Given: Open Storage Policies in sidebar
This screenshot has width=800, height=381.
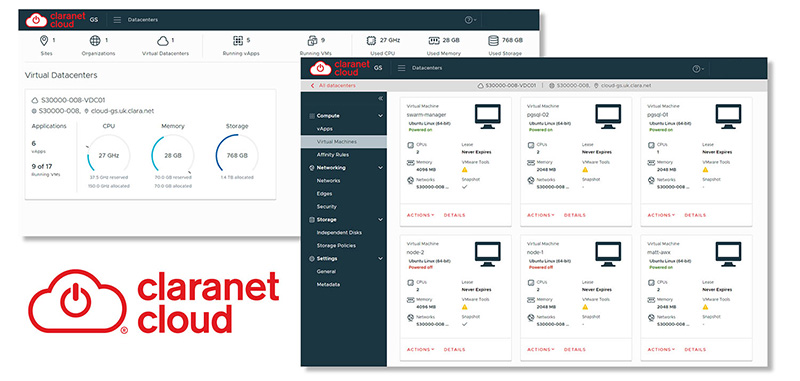Looking at the screenshot, I should pos(336,245).
